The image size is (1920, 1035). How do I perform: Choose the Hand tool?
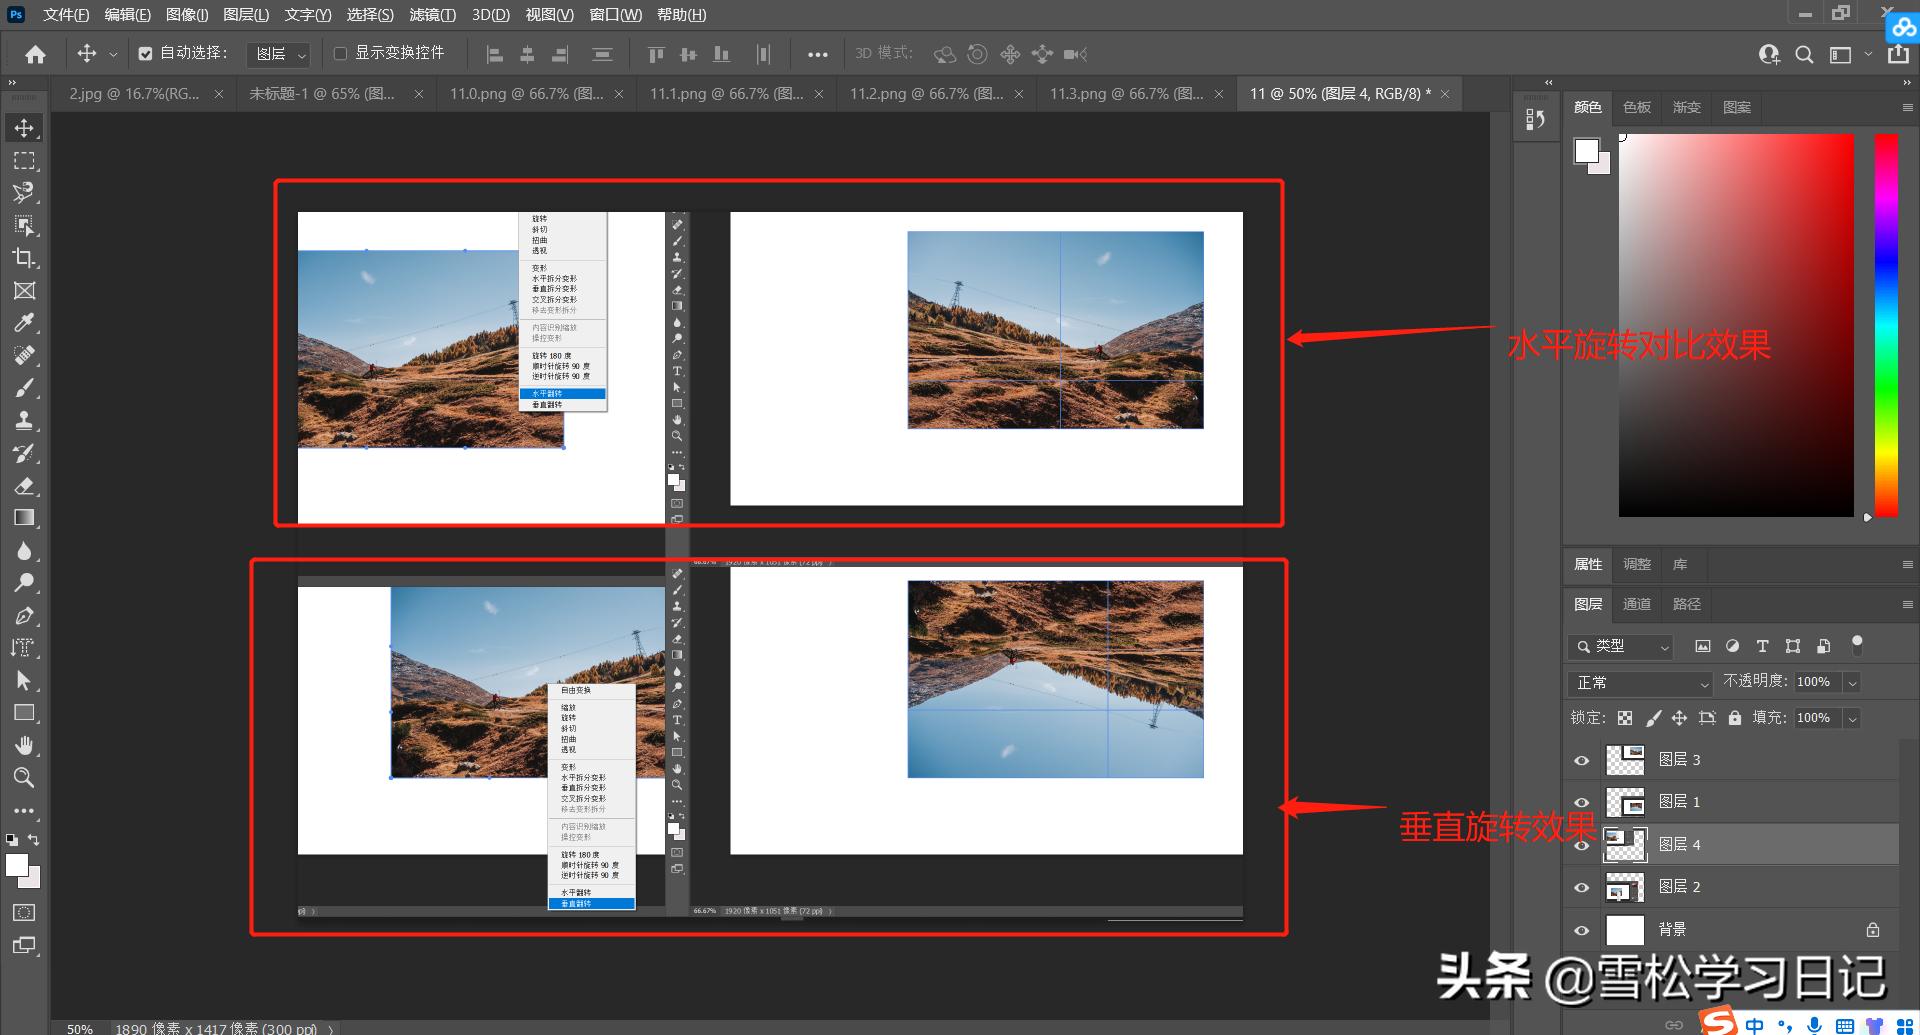point(24,745)
